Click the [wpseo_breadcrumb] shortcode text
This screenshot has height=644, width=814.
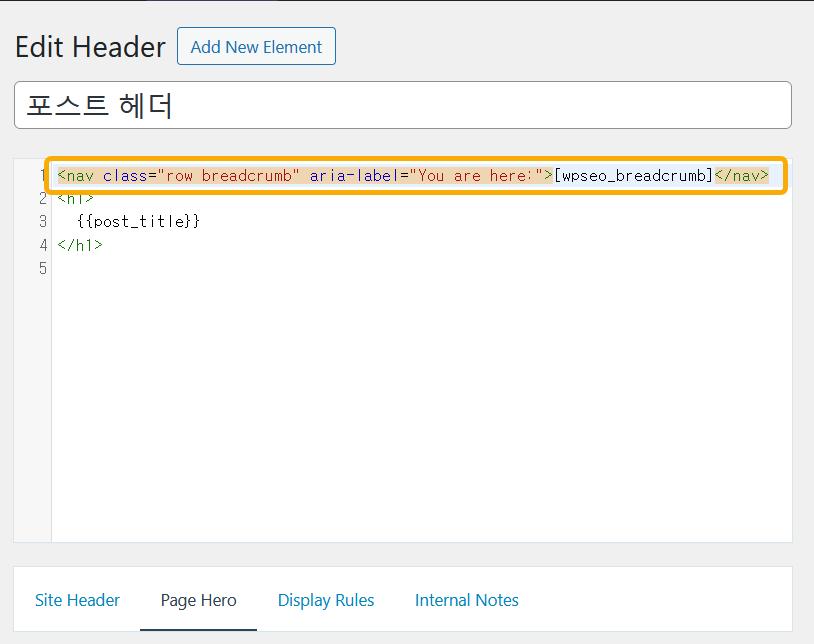(633, 175)
